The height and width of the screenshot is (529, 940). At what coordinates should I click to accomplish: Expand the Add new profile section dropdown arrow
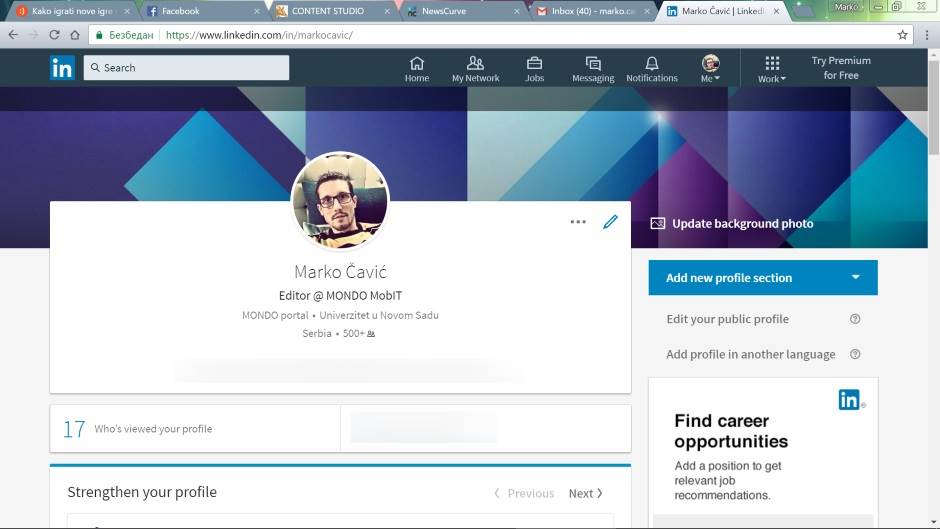(x=855, y=277)
